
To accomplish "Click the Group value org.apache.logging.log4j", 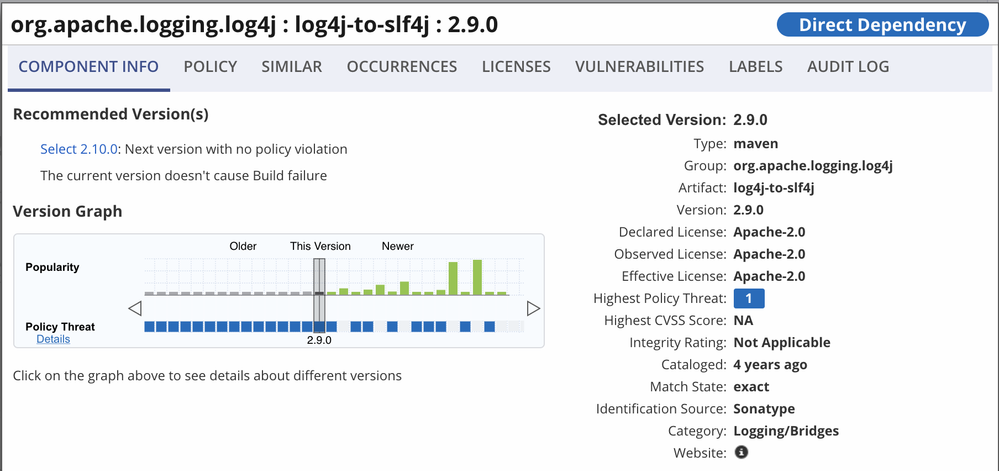I will (x=813, y=166).
